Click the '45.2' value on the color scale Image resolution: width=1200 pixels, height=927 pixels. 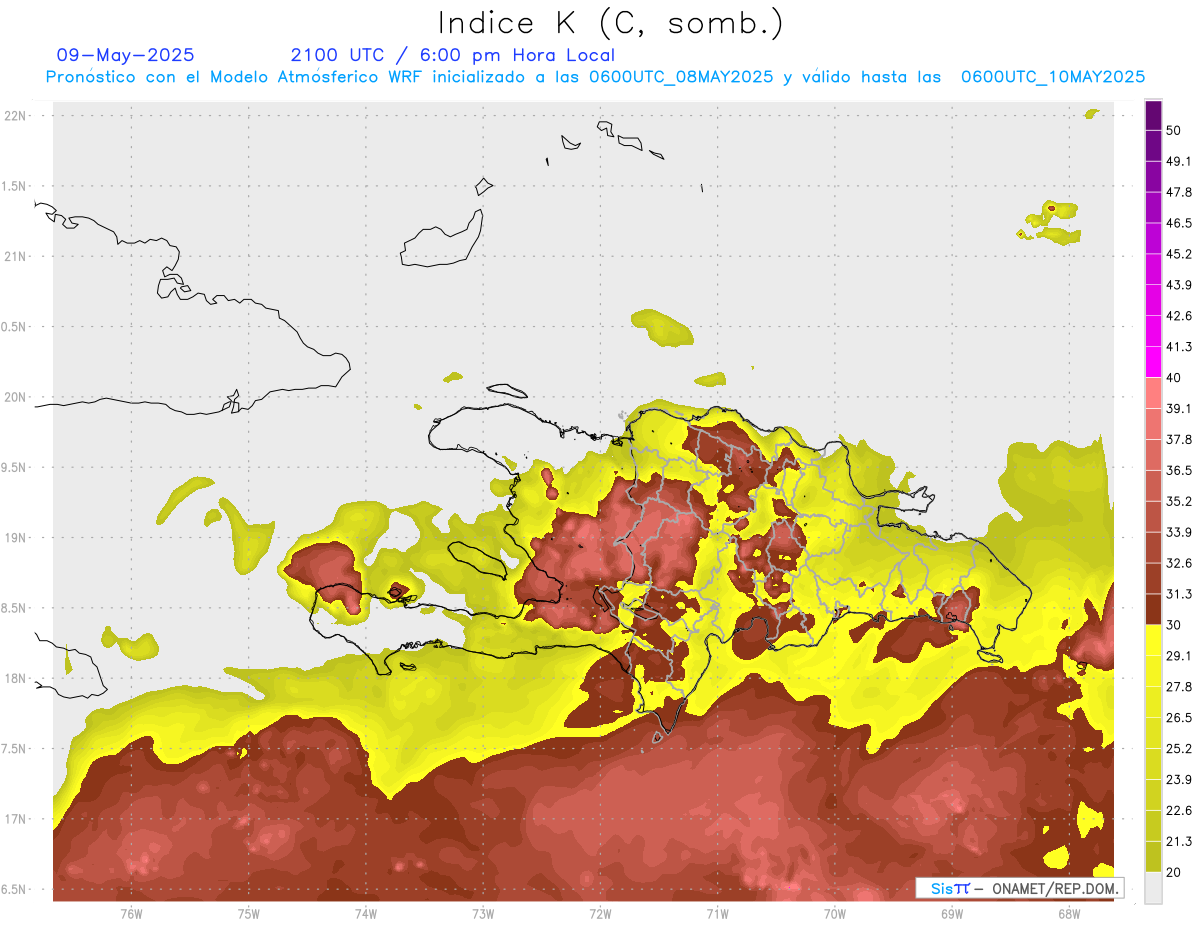pyautogui.click(x=1179, y=254)
